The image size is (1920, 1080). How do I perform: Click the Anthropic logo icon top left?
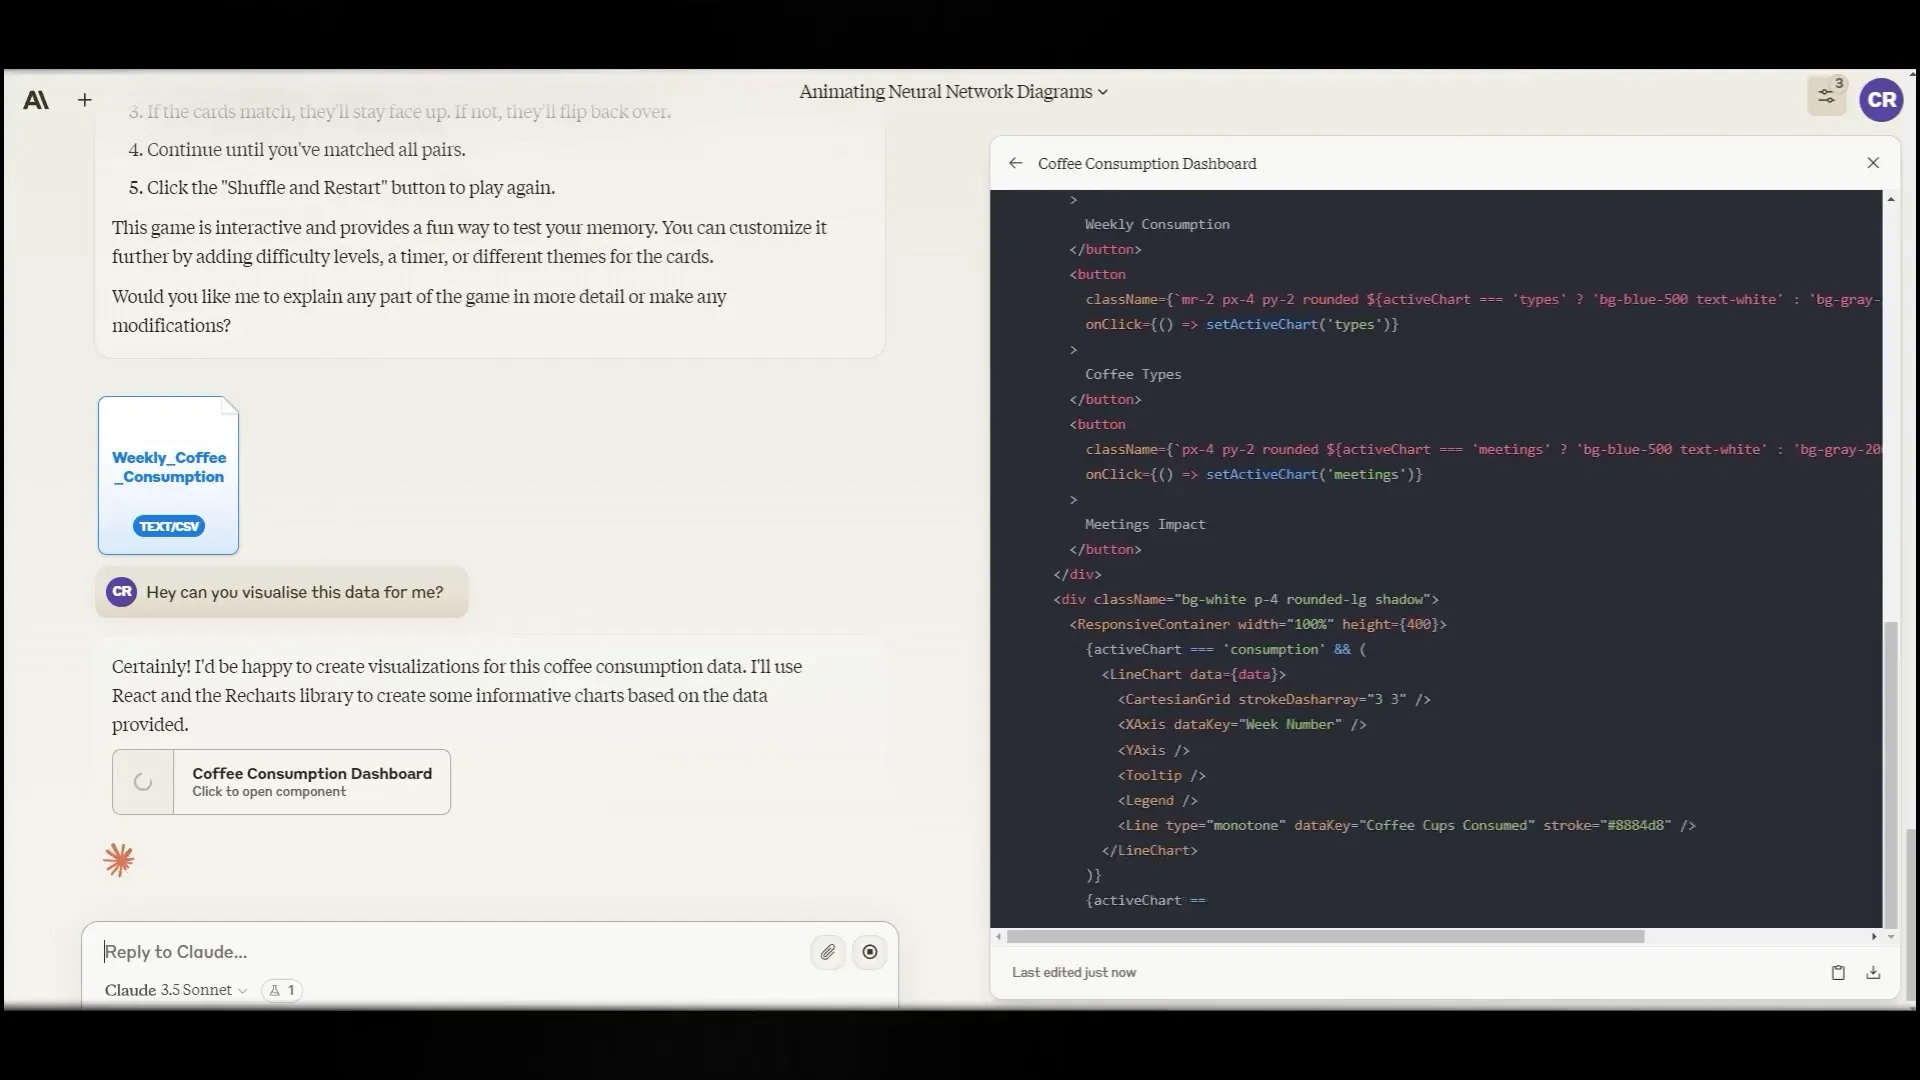(x=34, y=98)
